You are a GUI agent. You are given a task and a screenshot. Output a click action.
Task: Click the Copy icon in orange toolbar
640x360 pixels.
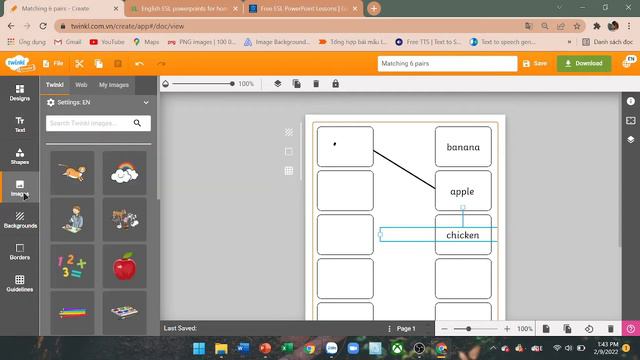pos(99,64)
